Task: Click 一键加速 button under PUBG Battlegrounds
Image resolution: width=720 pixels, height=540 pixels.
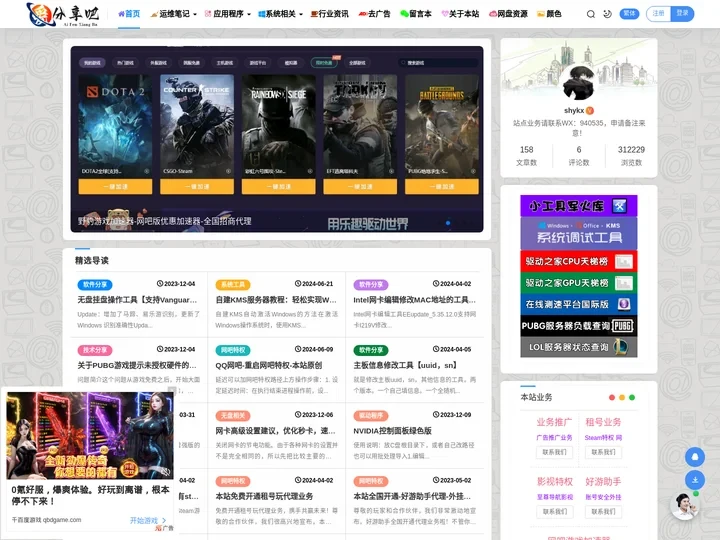Action: (442, 186)
